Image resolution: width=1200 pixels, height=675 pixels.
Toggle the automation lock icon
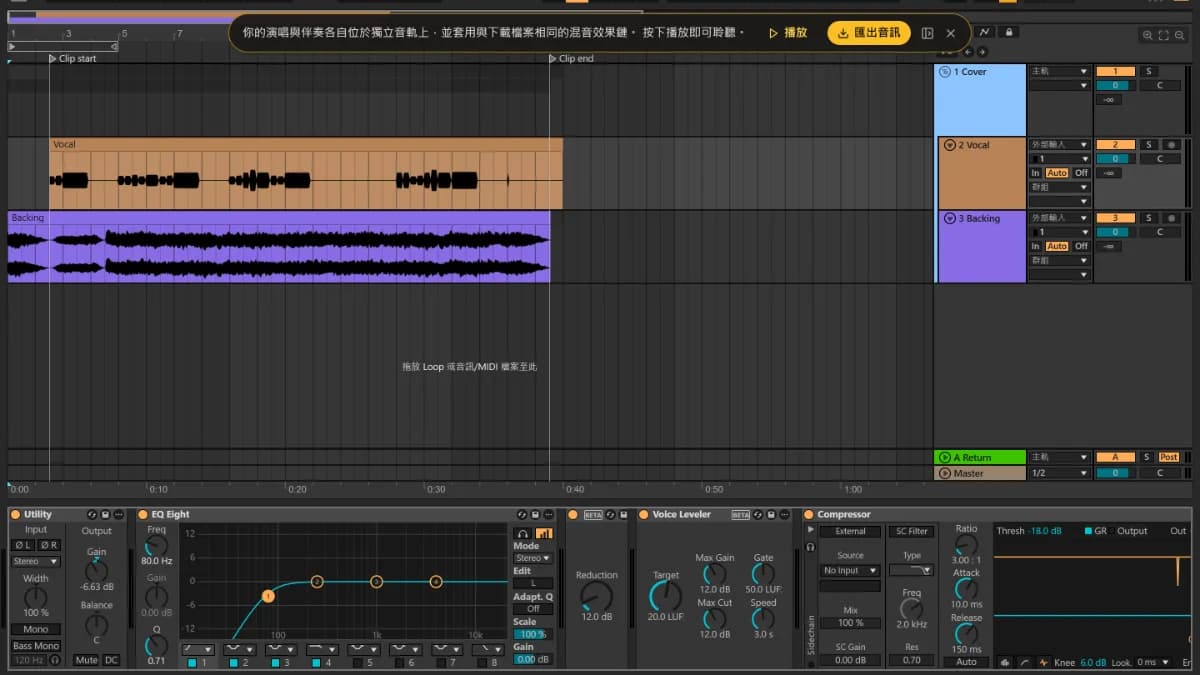click(x=1009, y=32)
